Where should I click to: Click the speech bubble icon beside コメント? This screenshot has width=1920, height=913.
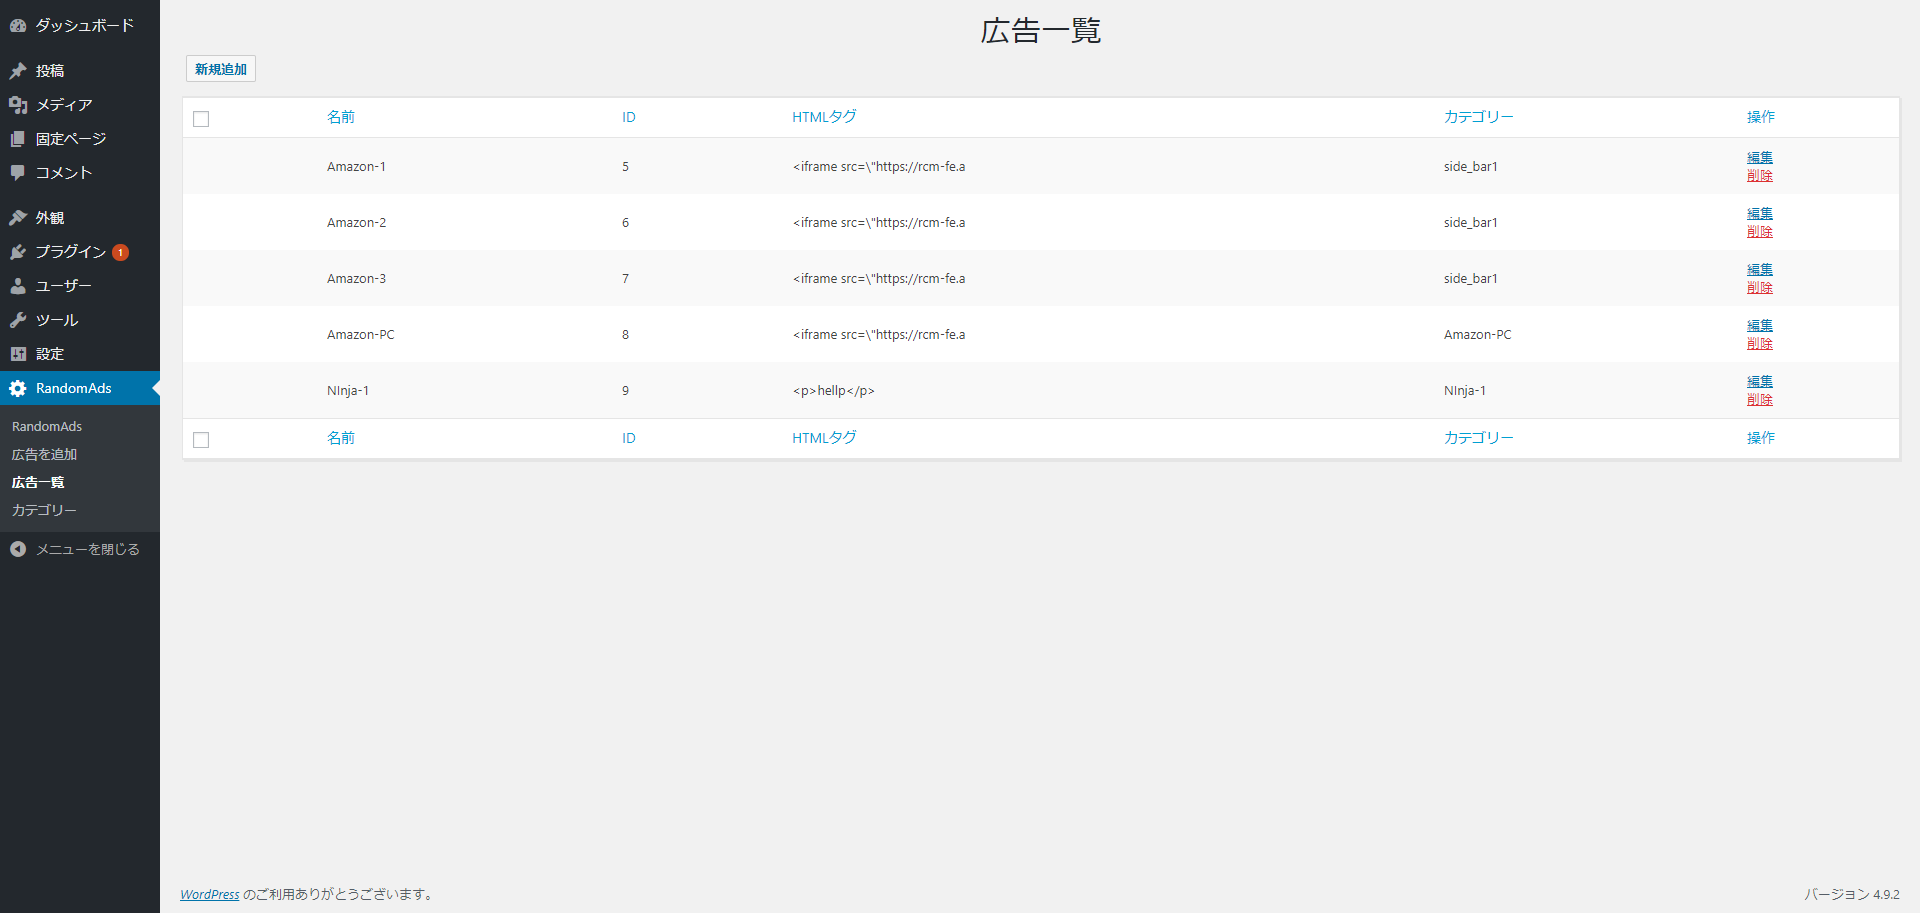[18, 173]
